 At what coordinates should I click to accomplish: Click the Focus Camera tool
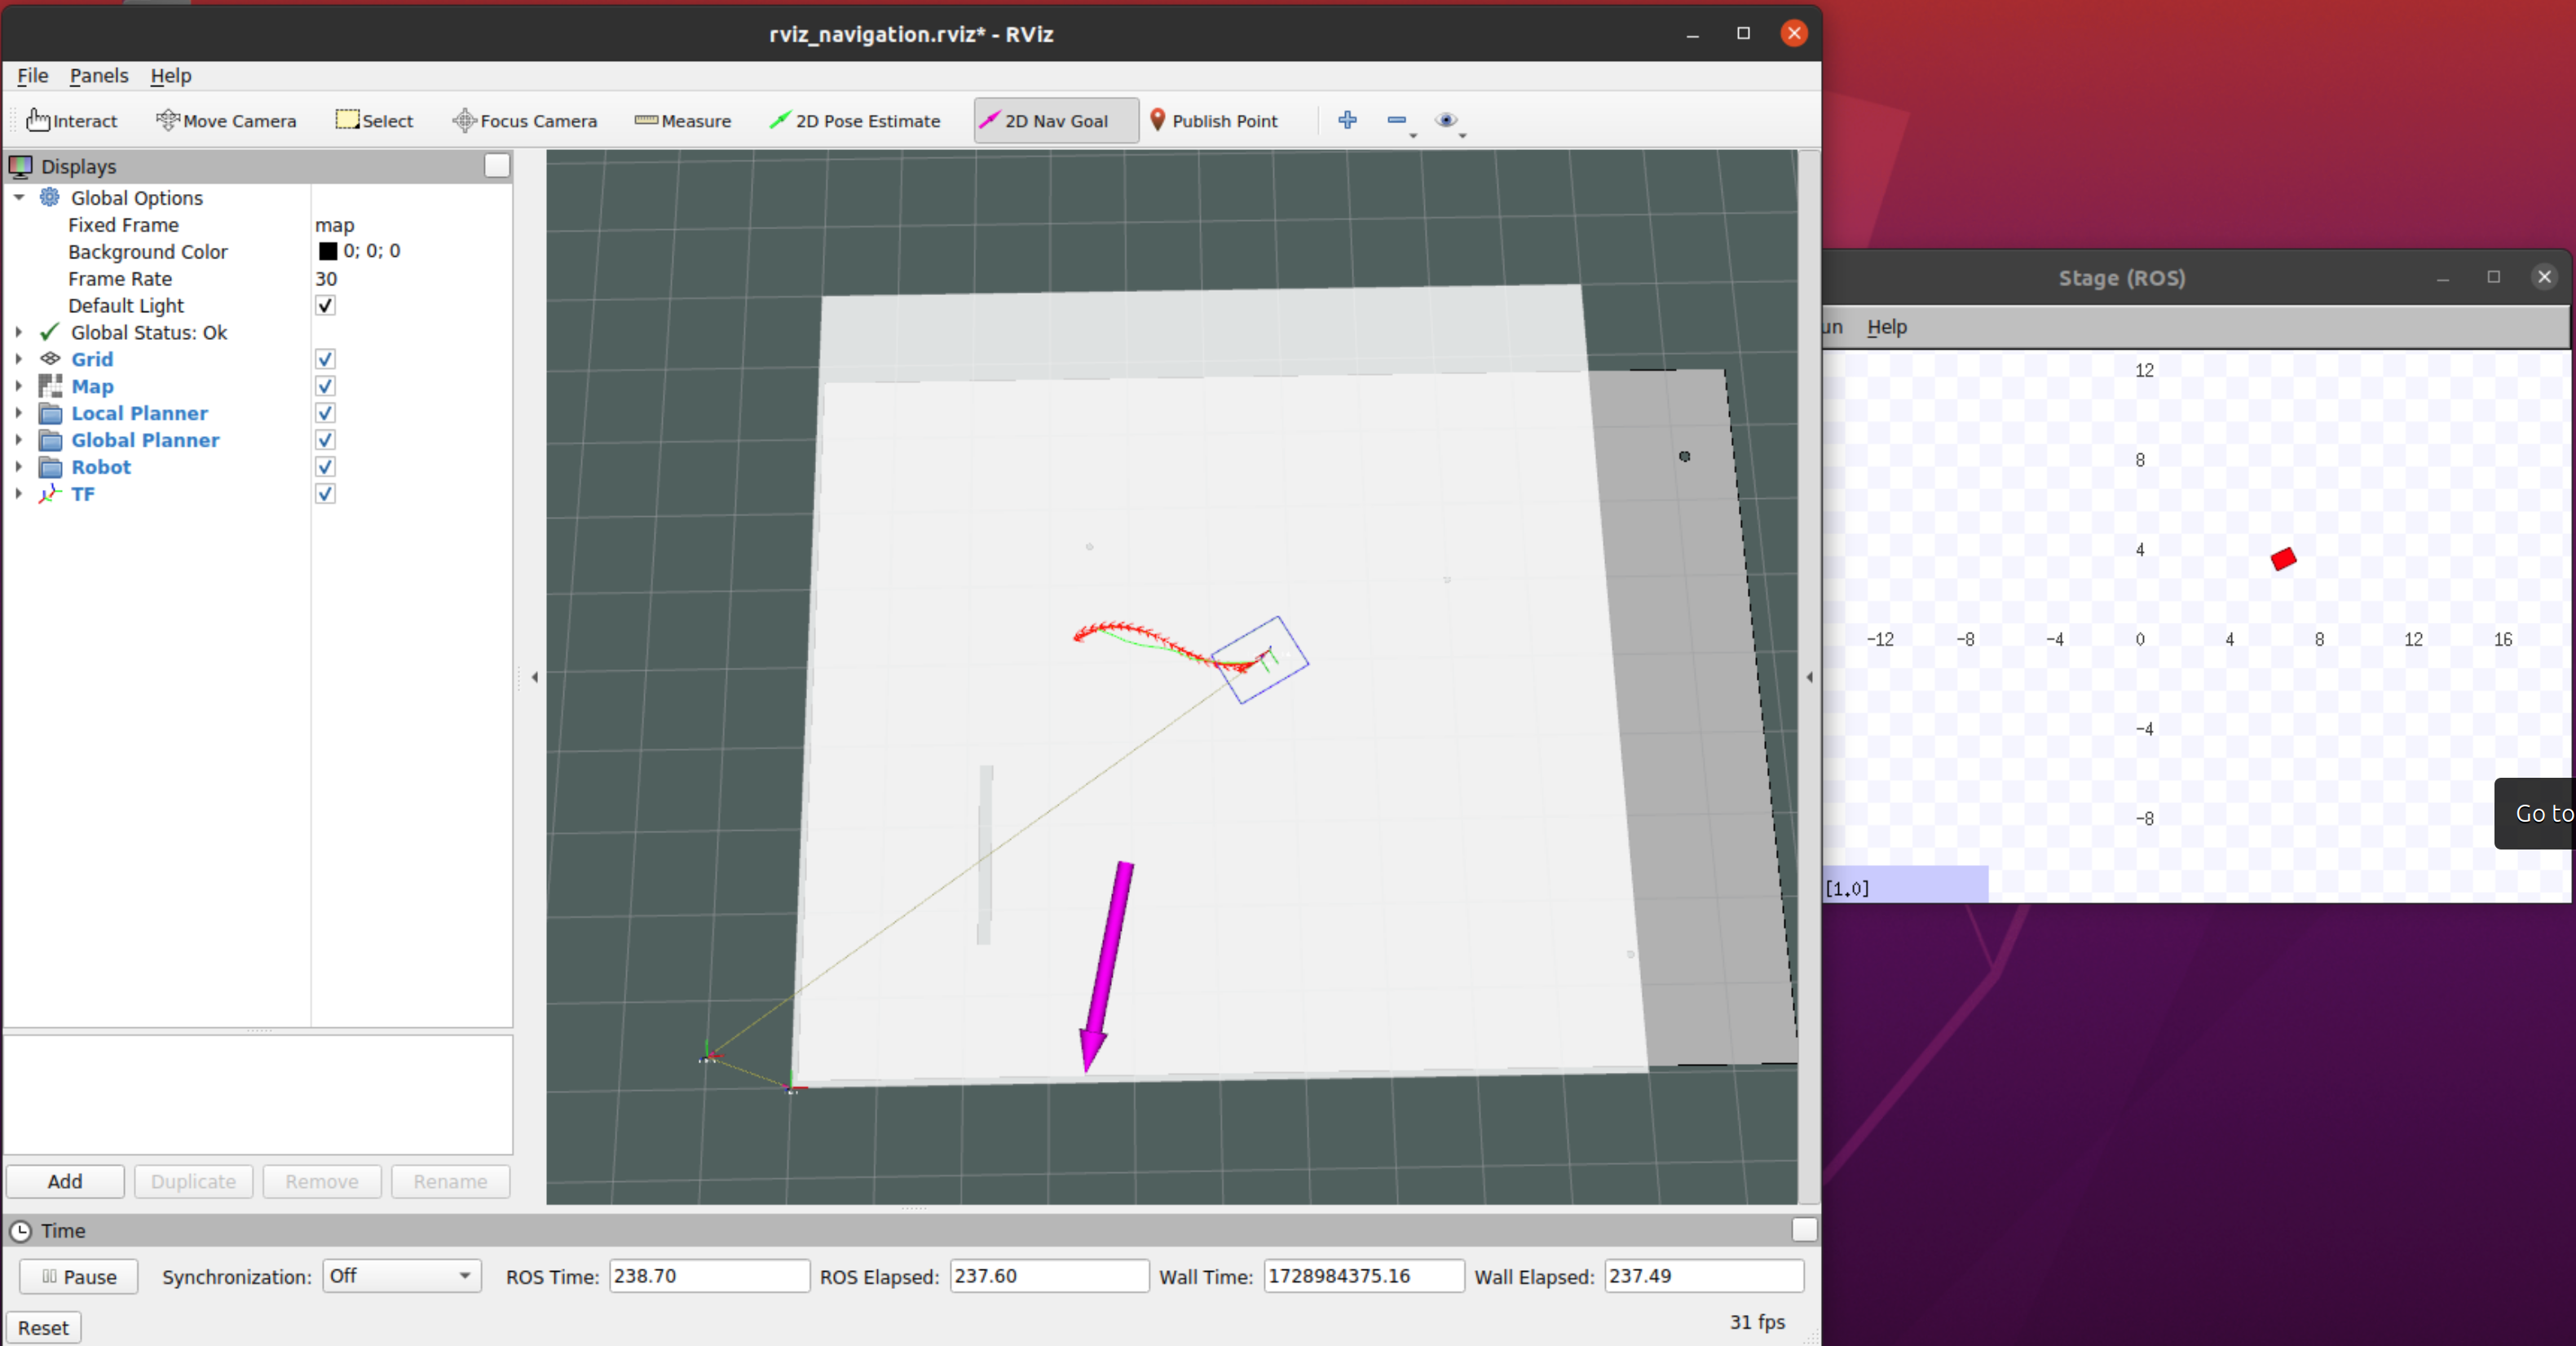pyautogui.click(x=525, y=121)
